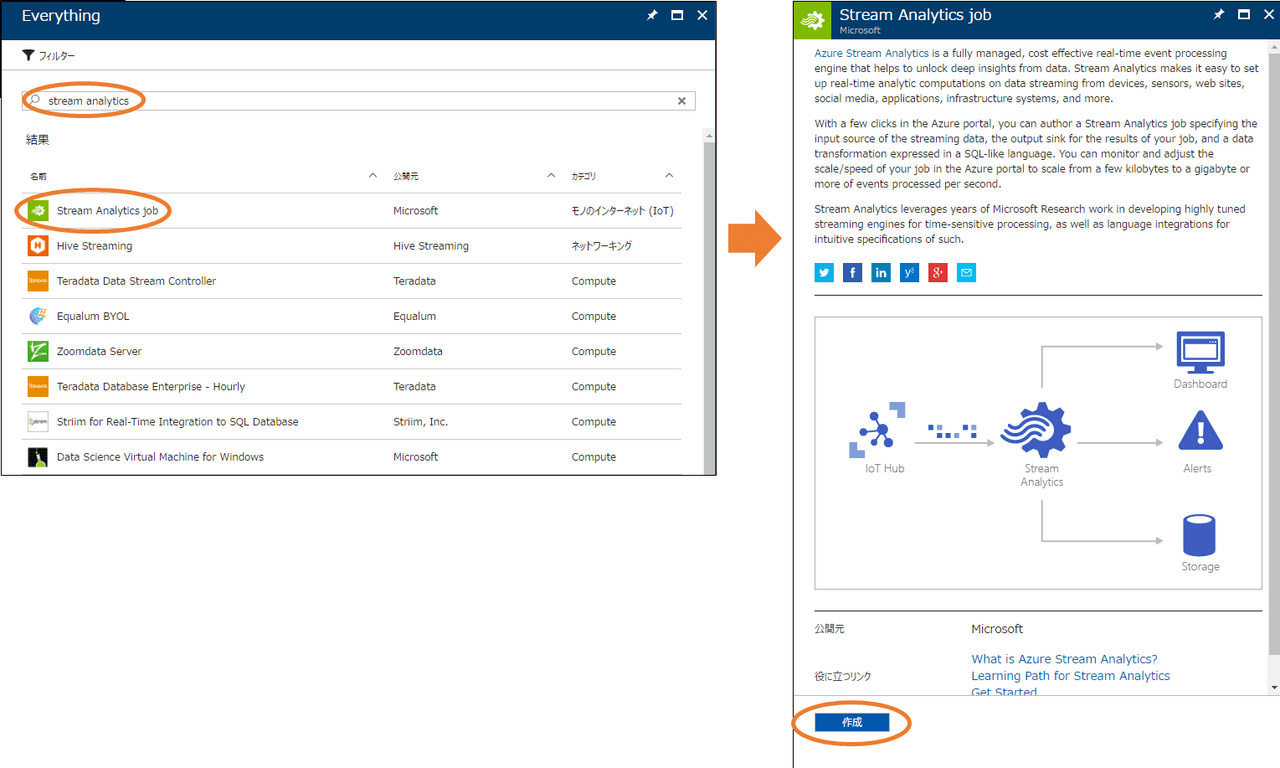This screenshot has height=768, width=1280.
Task: Maximize the Everything blade
Action: point(677,16)
